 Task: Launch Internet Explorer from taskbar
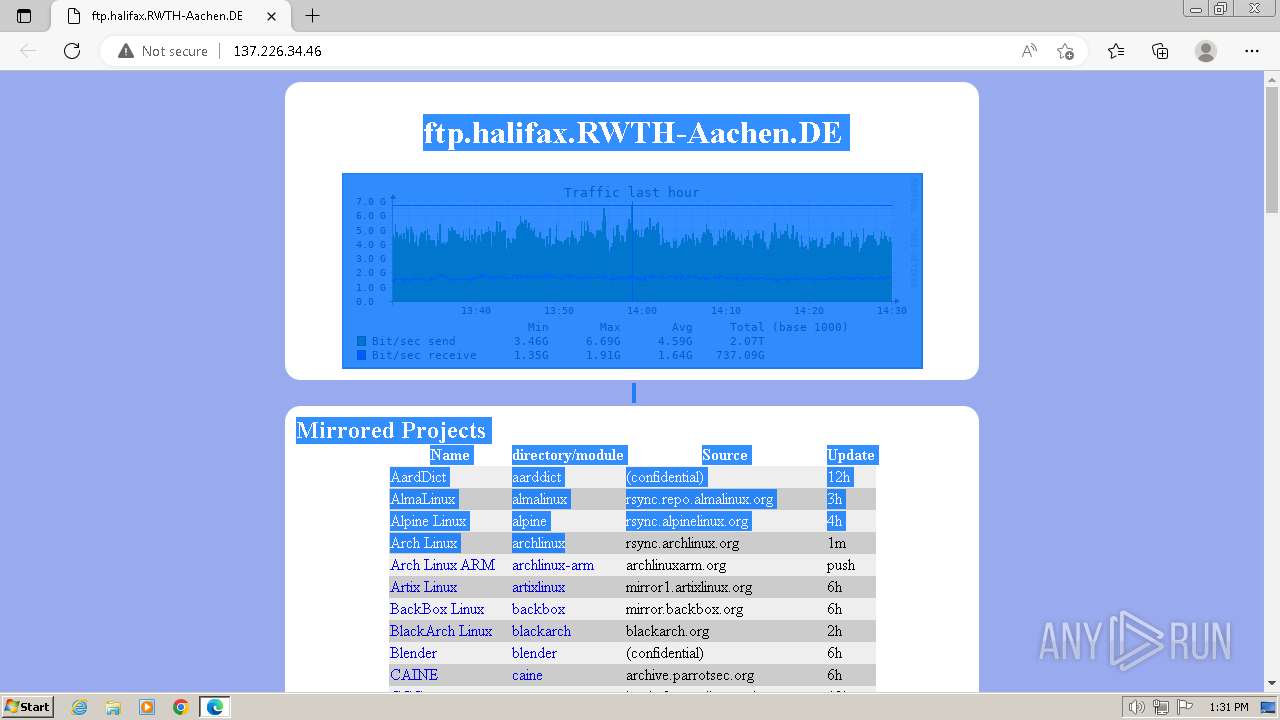point(79,707)
